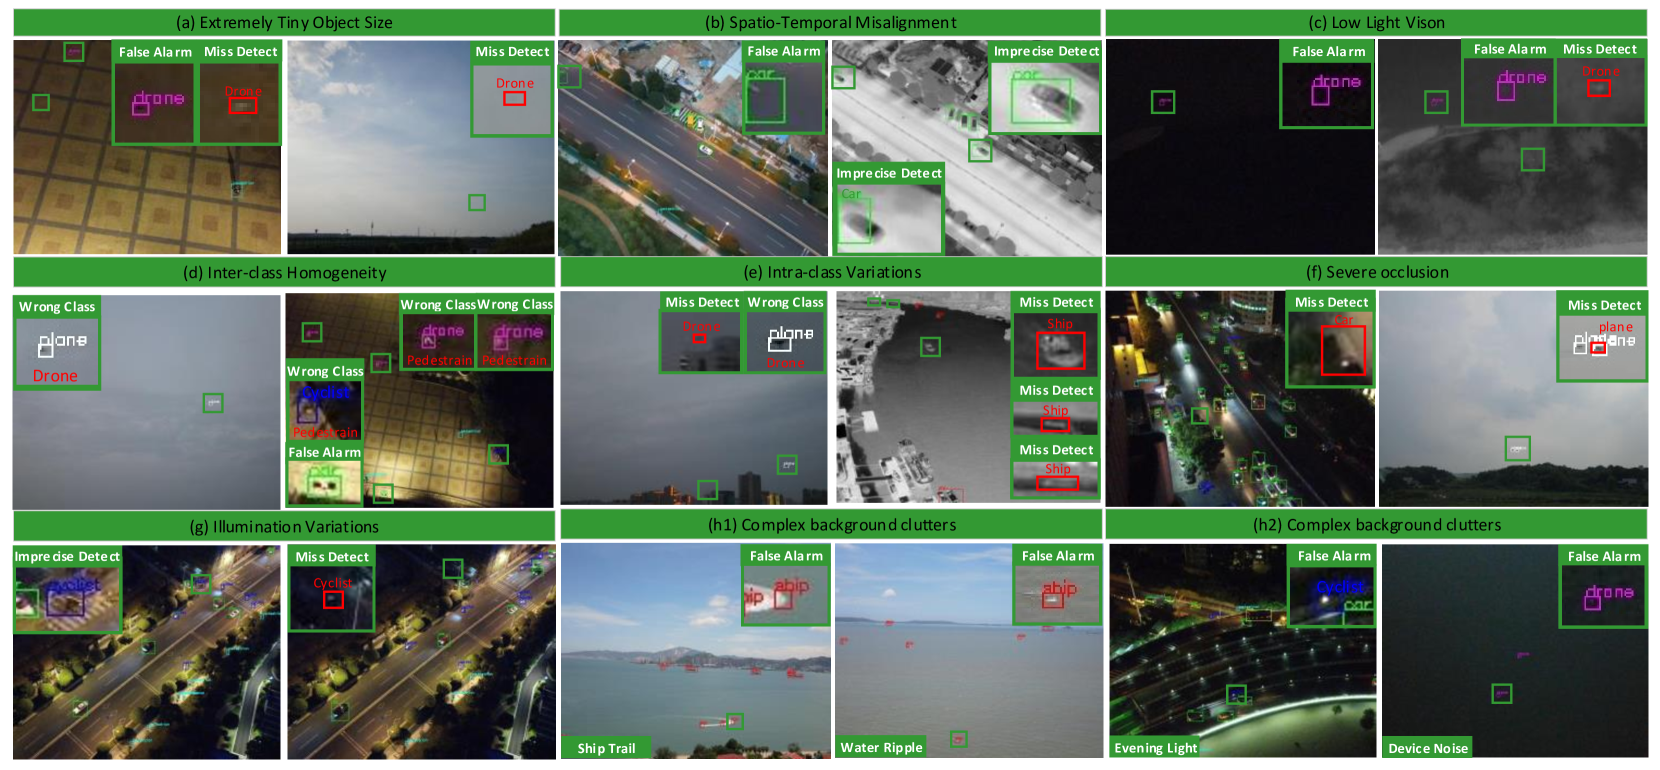The width and height of the screenshot is (1660, 770).
Task: Click the "(h1) Complex background clutters" header
Action: pos(831,524)
